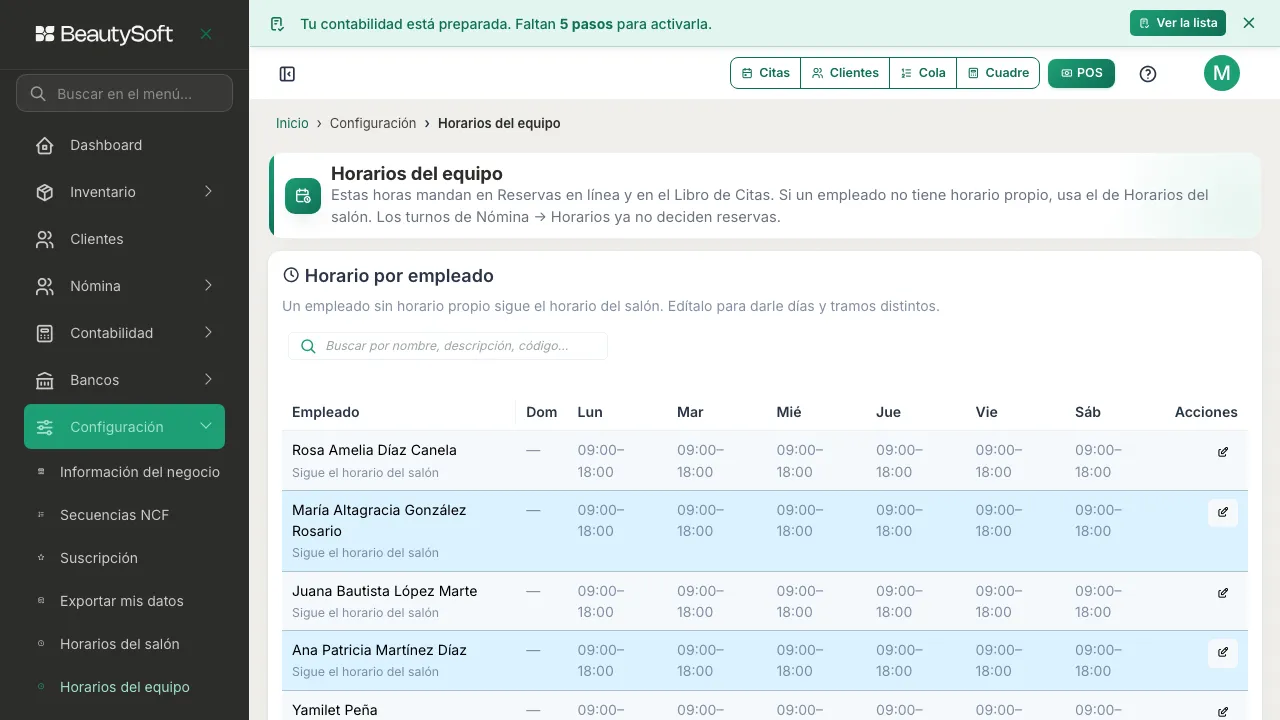Open user avatar M menu
The width and height of the screenshot is (1280, 720).
(x=1222, y=73)
